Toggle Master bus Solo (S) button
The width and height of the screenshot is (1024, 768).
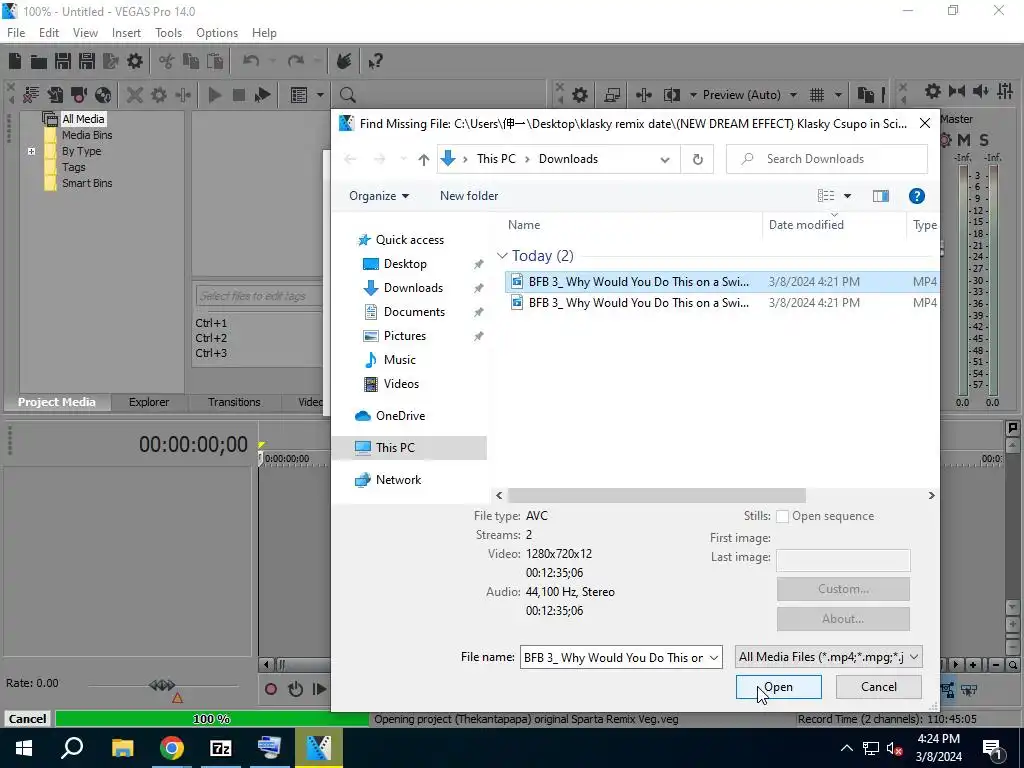(x=984, y=140)
